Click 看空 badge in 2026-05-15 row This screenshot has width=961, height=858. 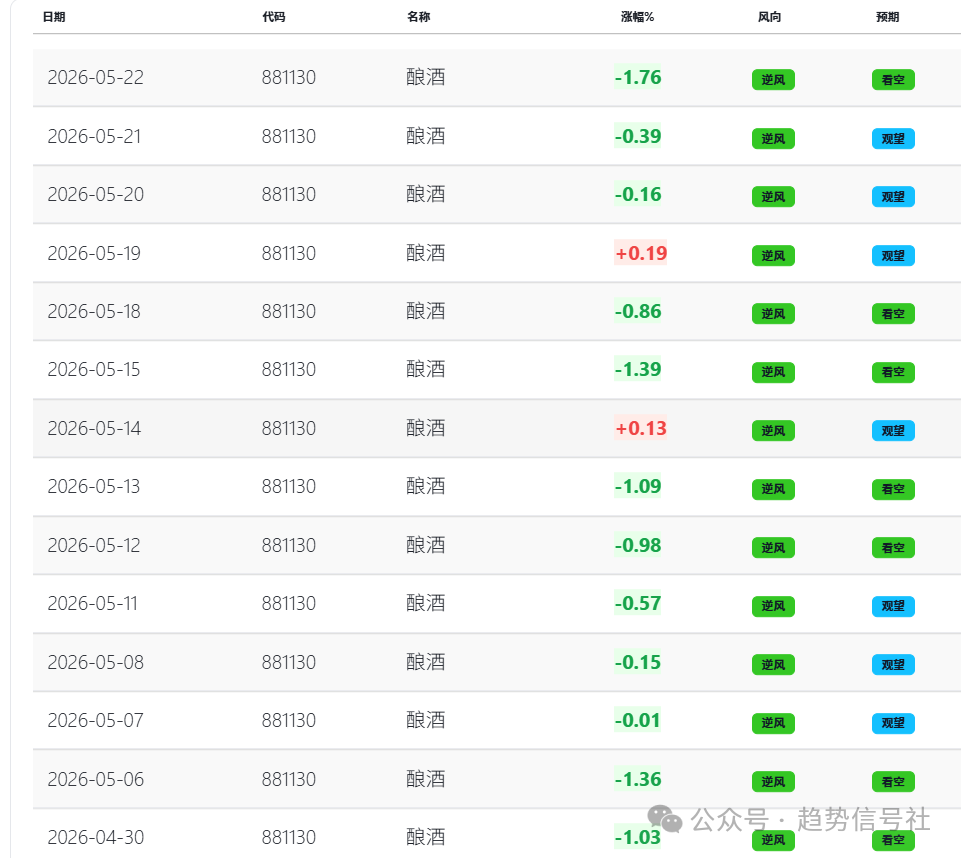[893, 372]
